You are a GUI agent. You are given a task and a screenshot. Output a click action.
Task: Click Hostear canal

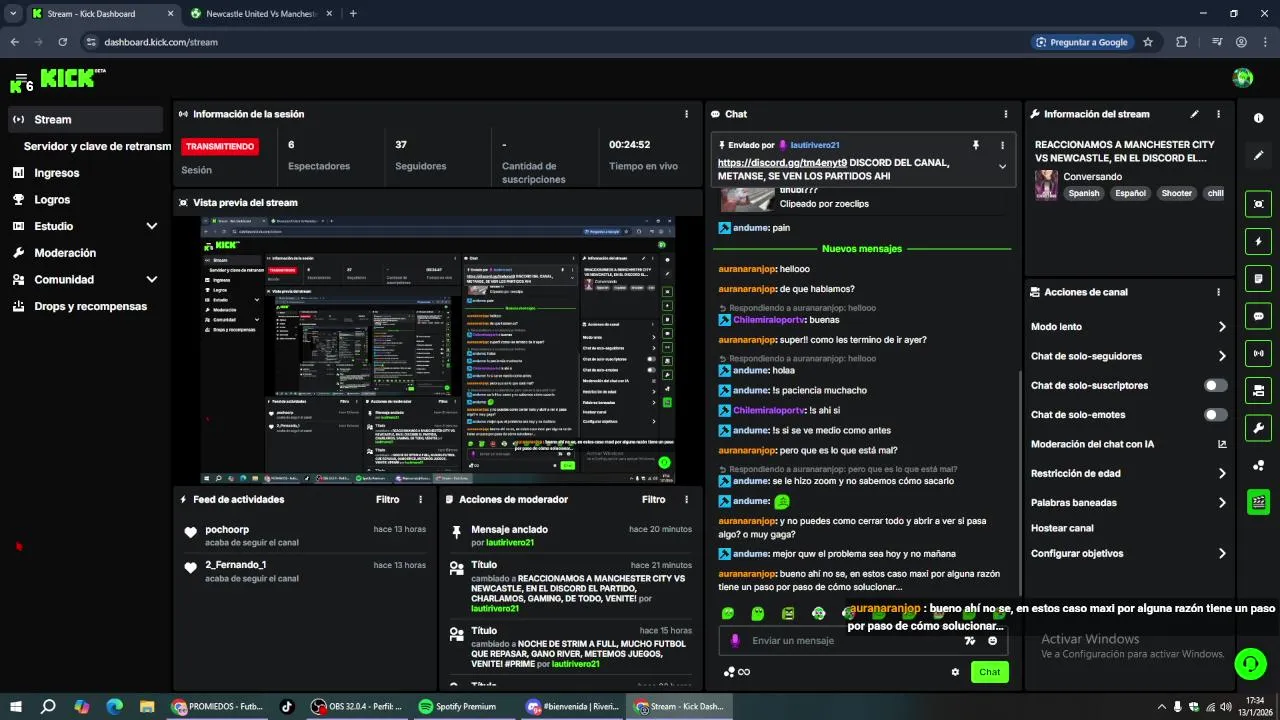1062,528
